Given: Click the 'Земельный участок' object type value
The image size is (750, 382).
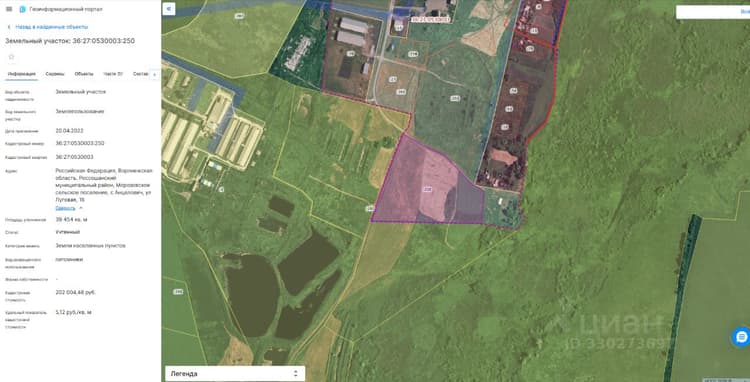Looking at the screenshot, I should point(80,91).
